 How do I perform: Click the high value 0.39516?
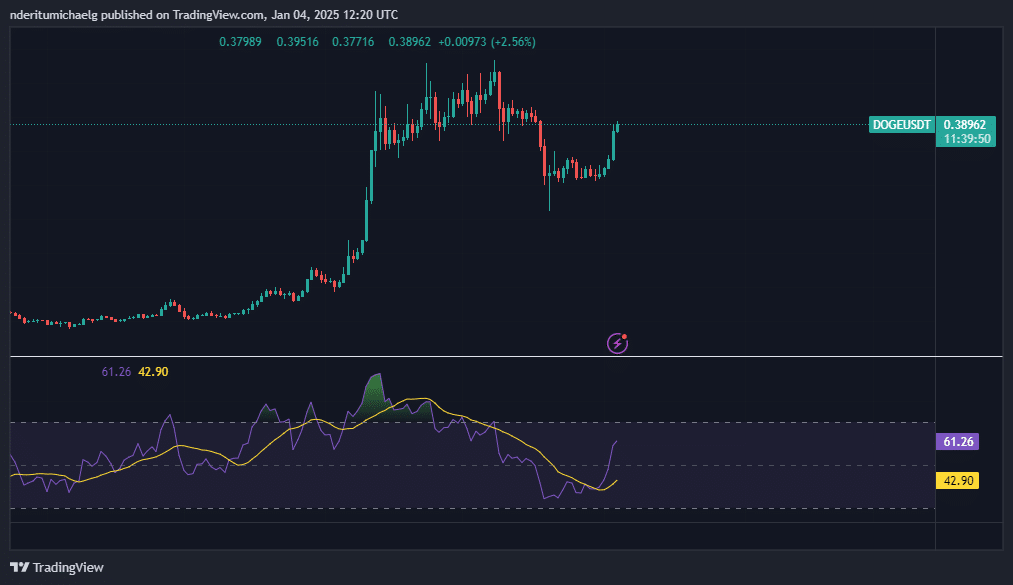(297, 42)
